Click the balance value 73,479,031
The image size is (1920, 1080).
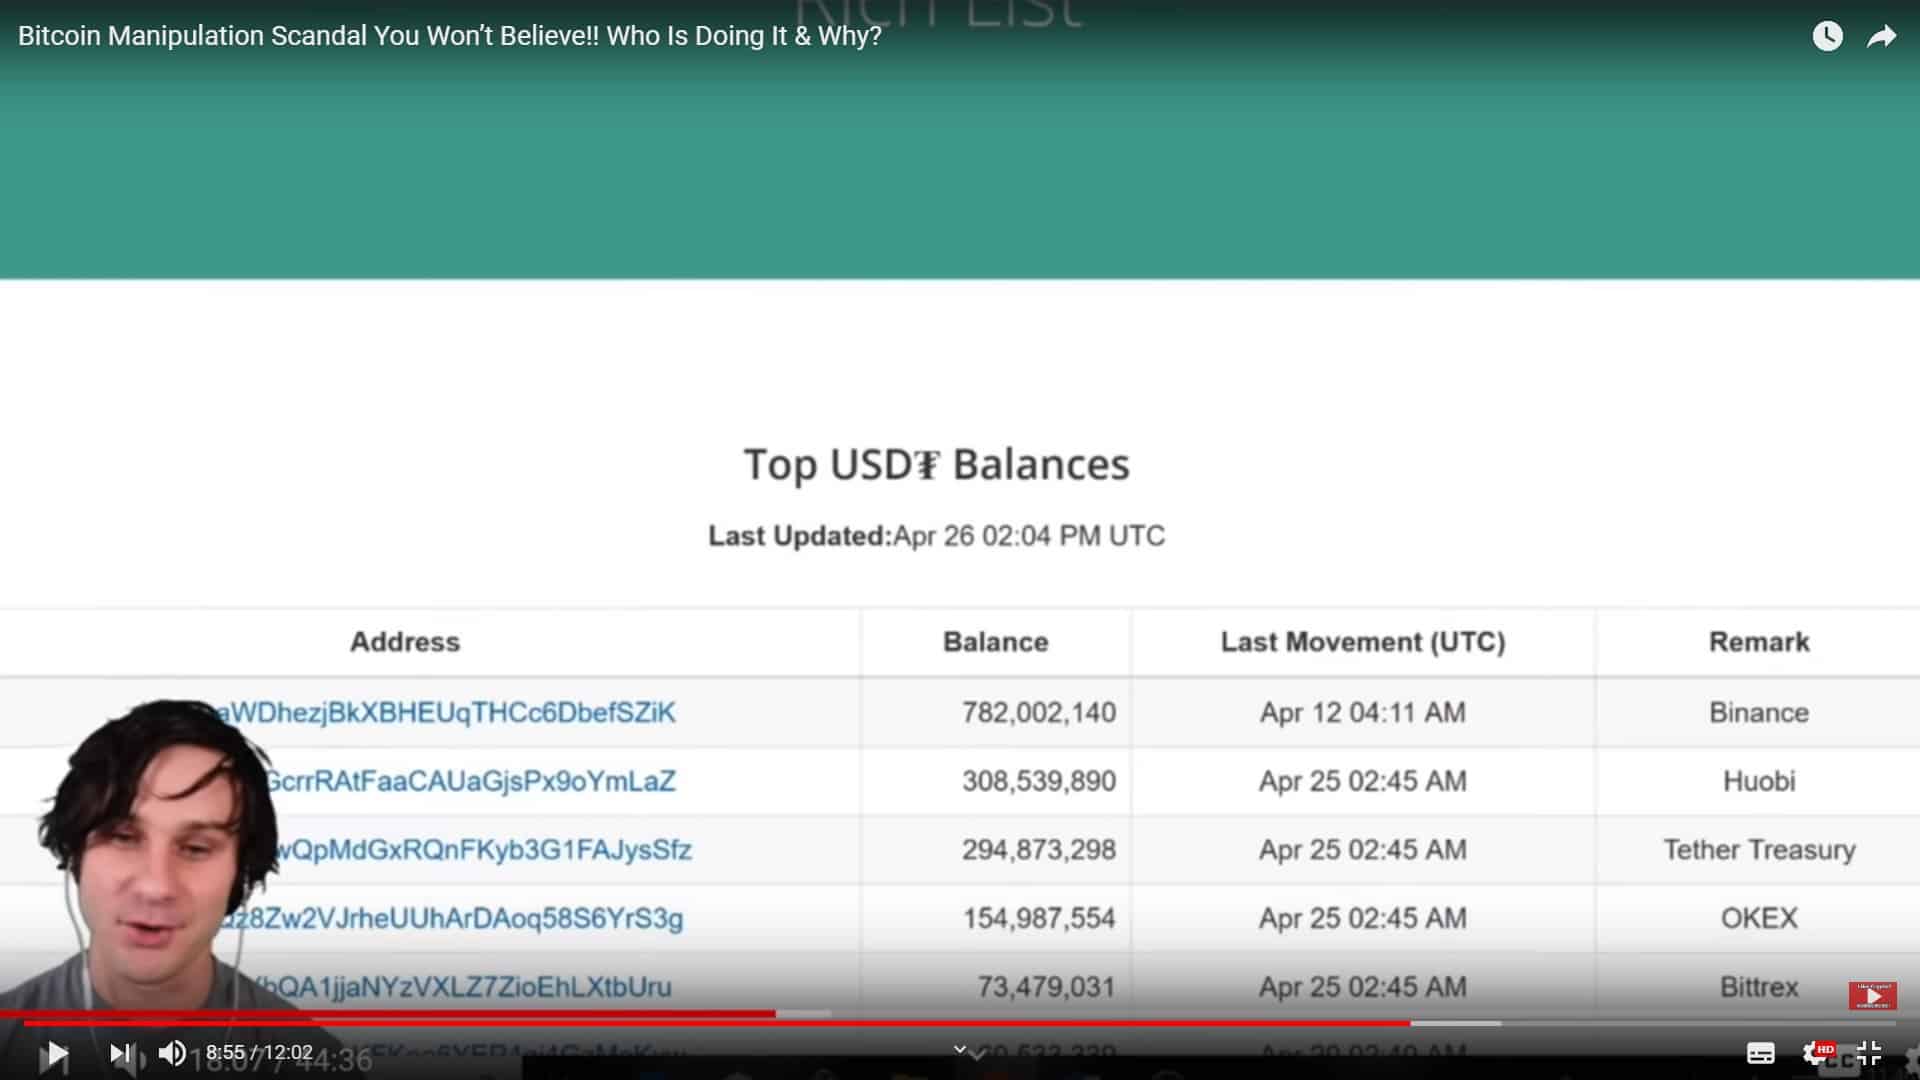pos(1046,987)
